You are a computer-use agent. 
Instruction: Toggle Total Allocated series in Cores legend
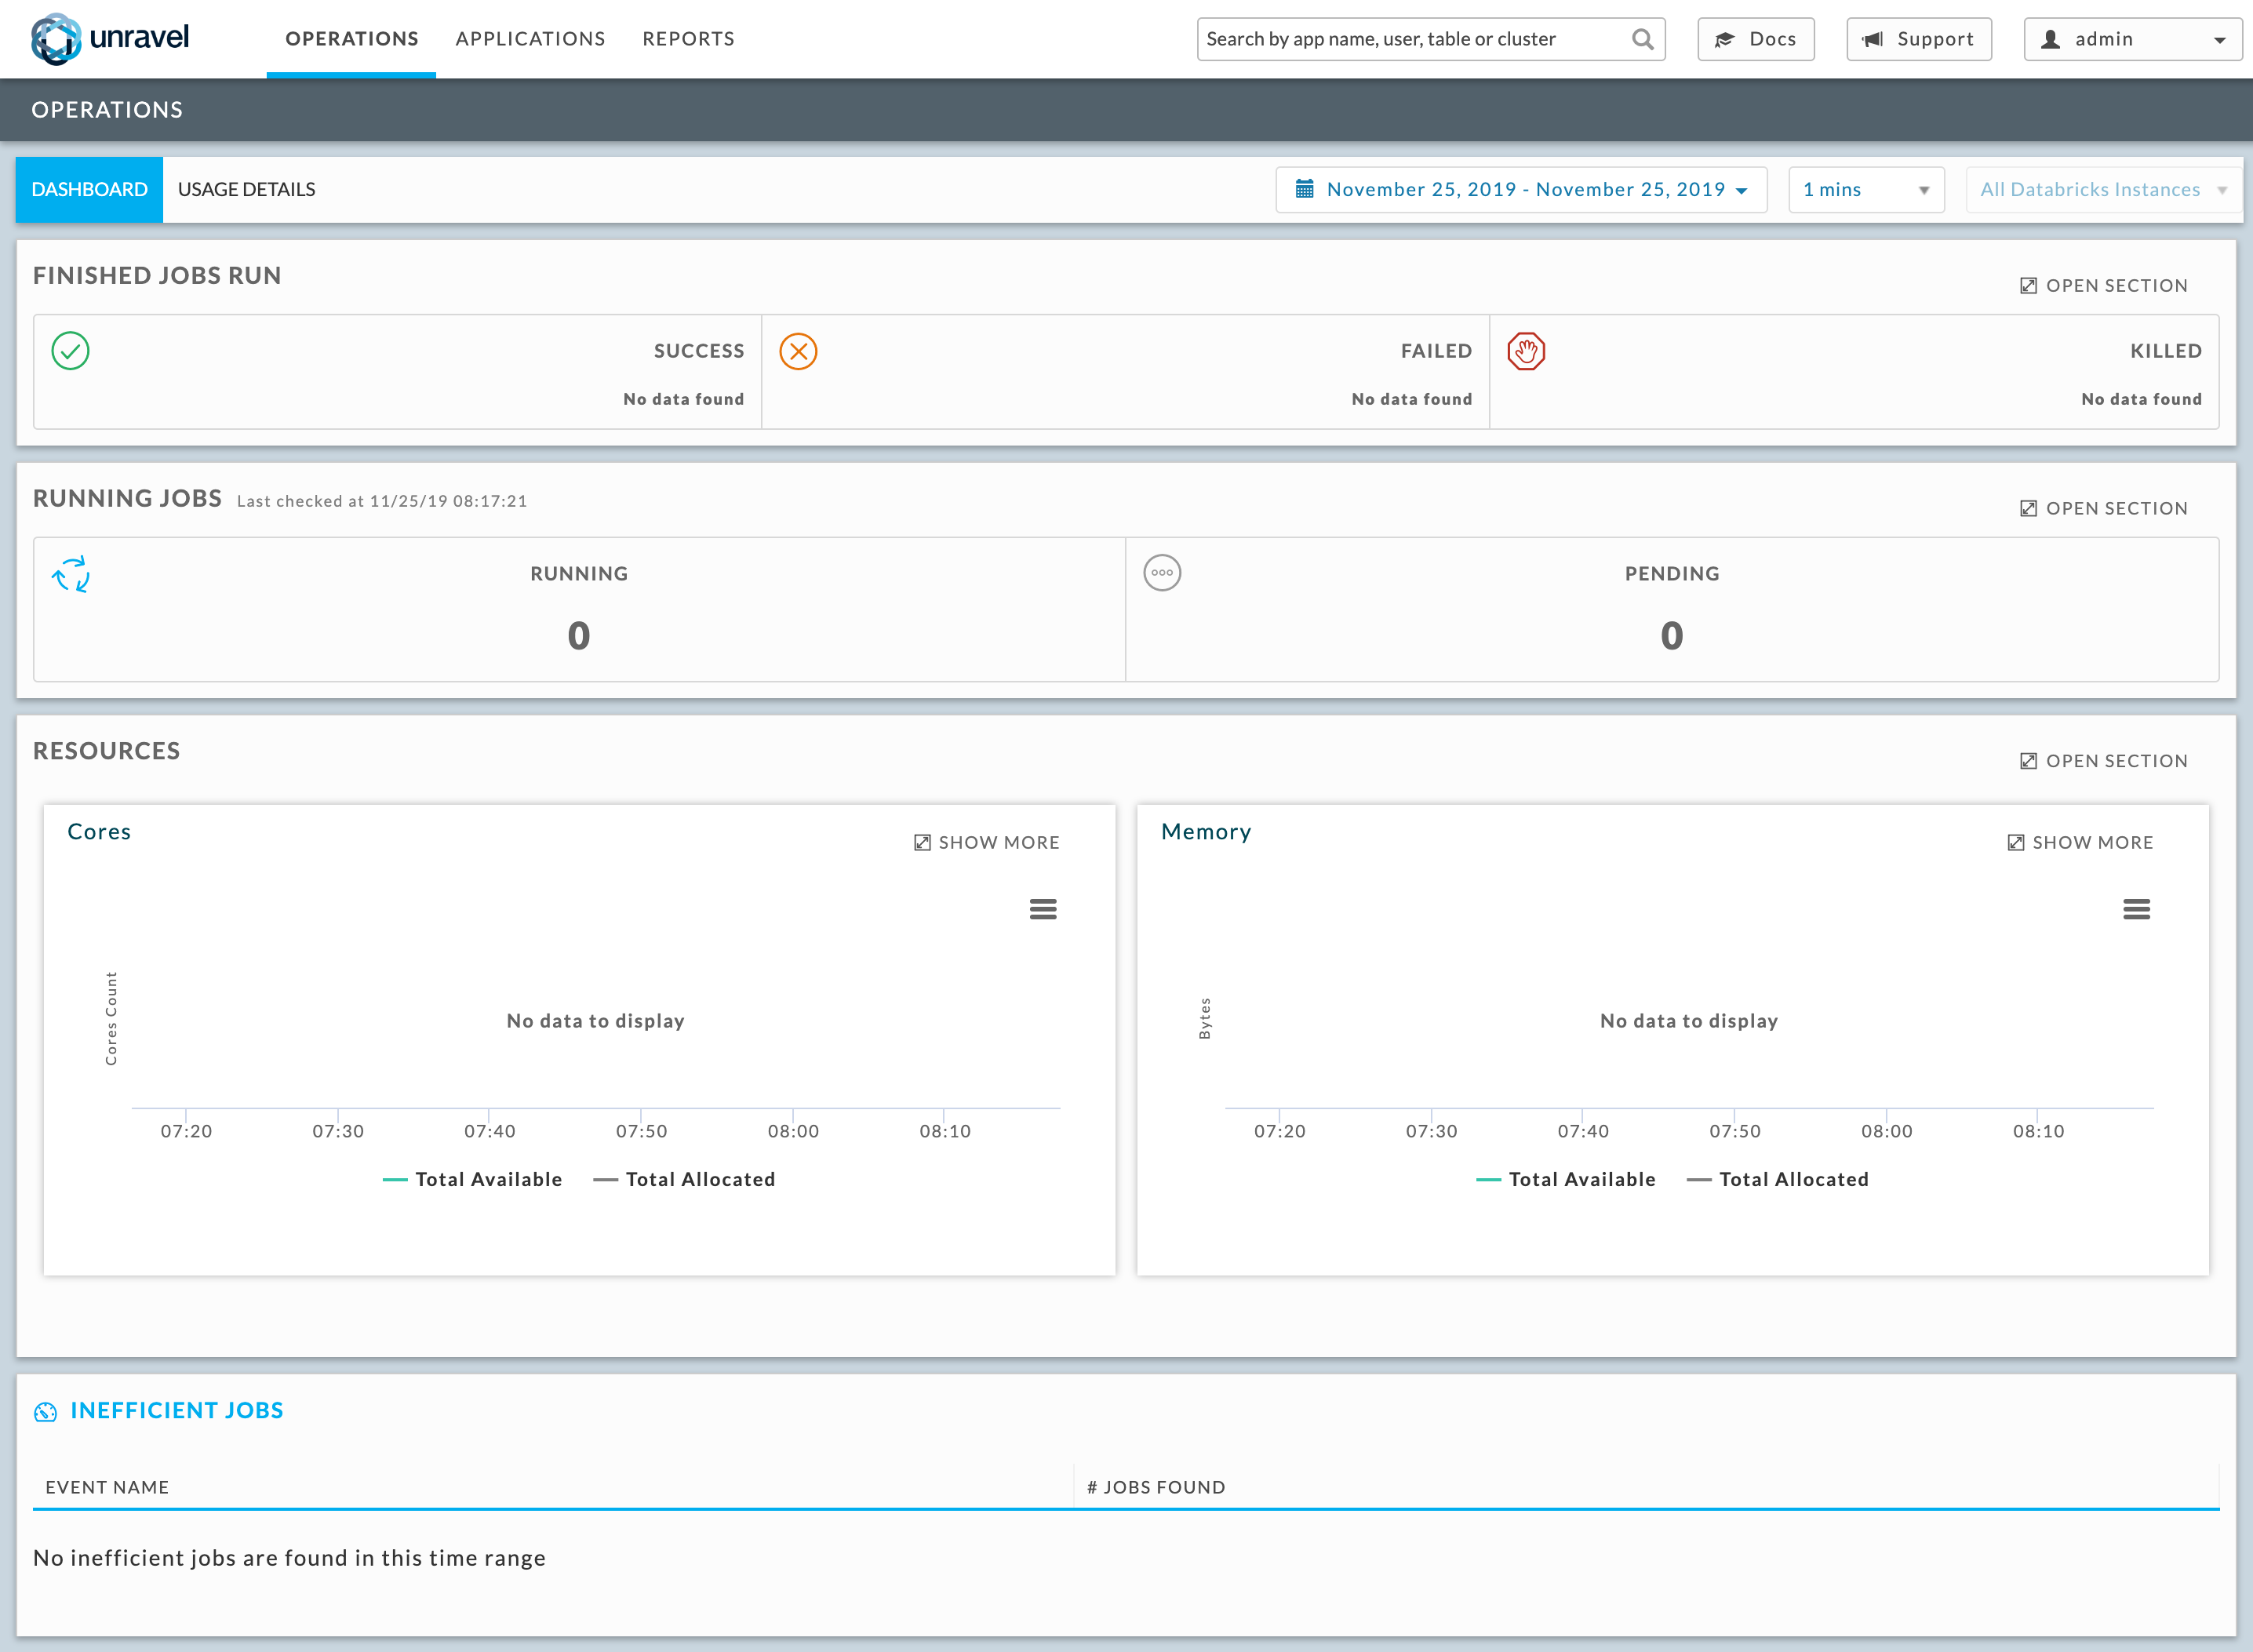(x=684, y=1180)
